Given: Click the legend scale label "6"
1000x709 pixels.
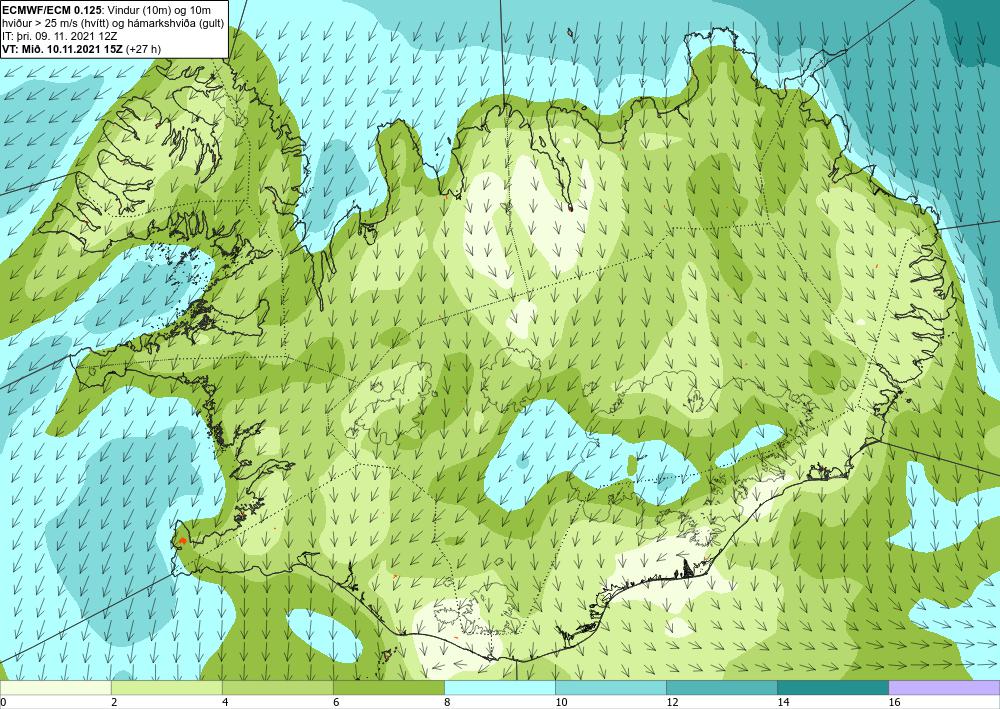Looking at the screenshot, I should pos(336,703).
